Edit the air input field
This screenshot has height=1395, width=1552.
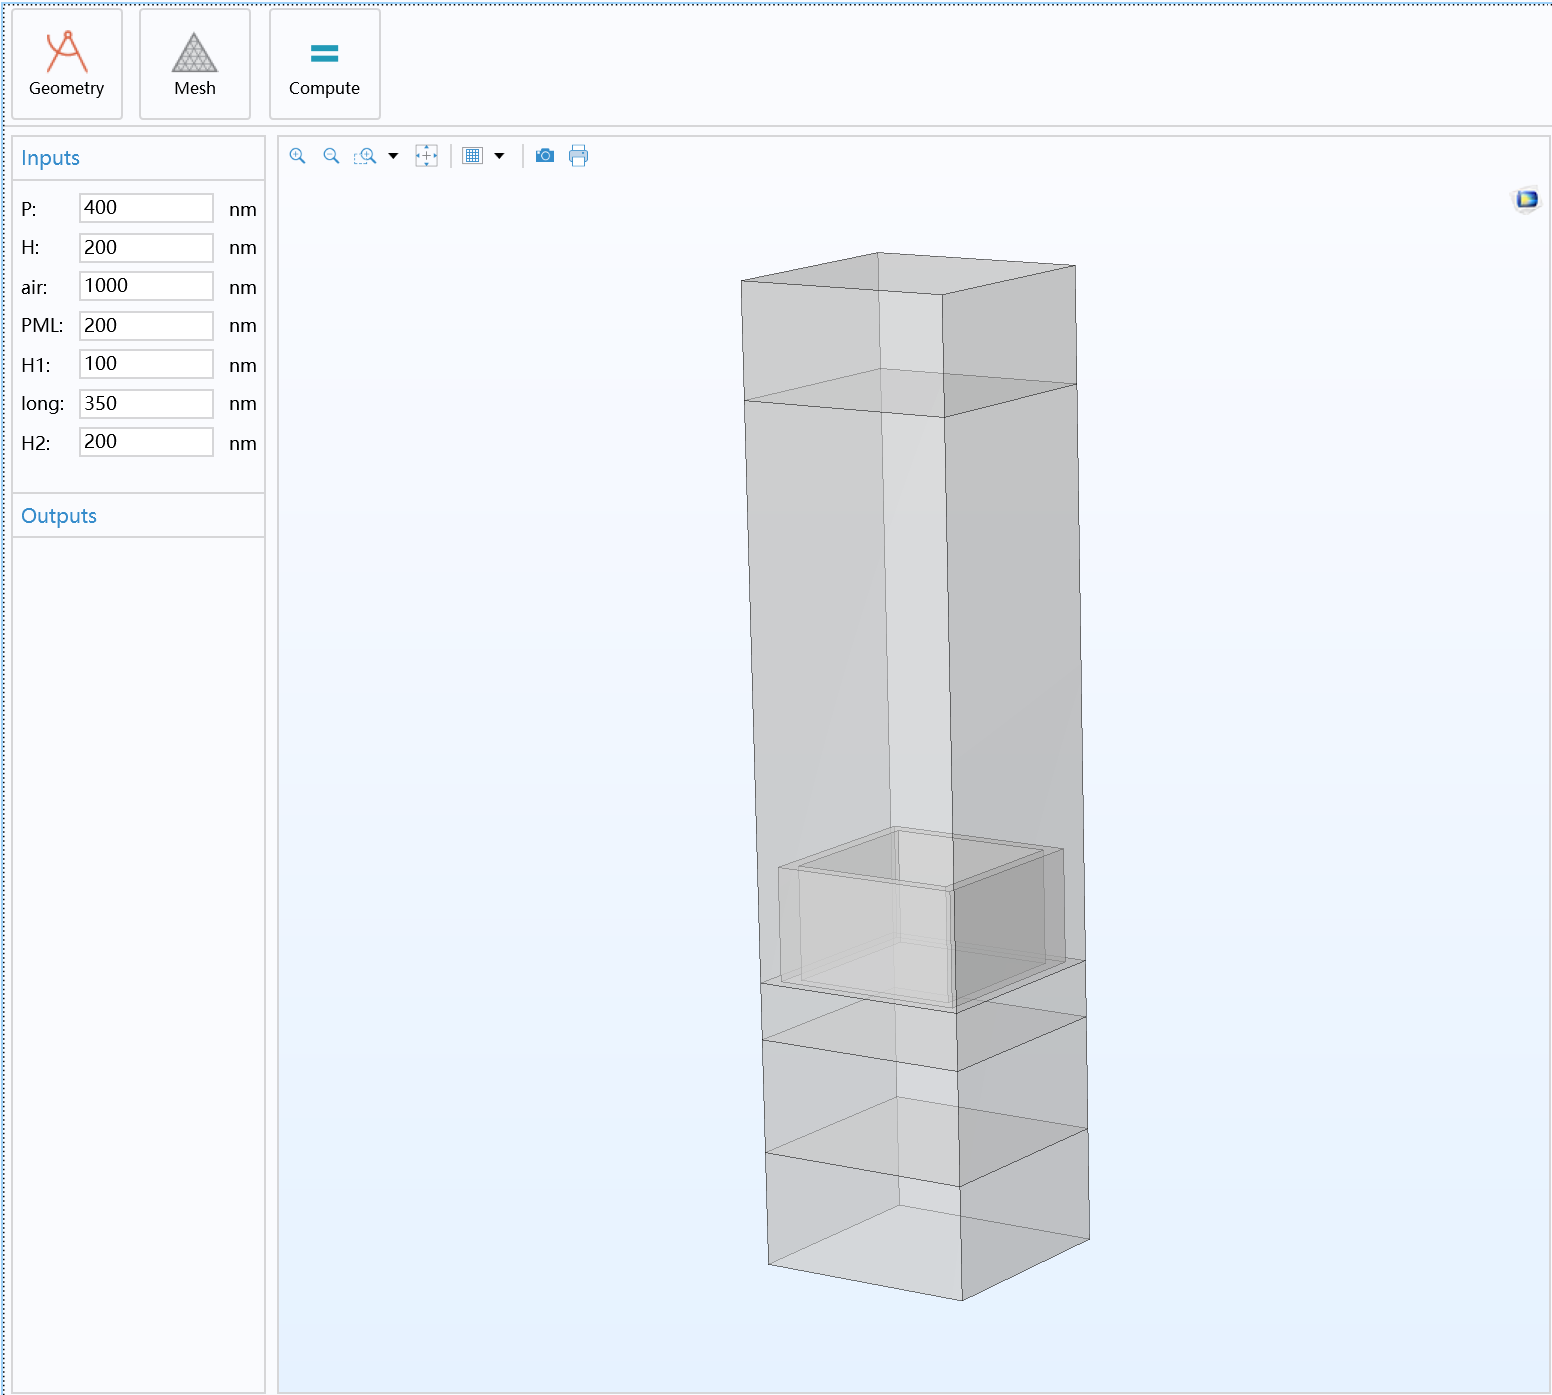(146, 286)
